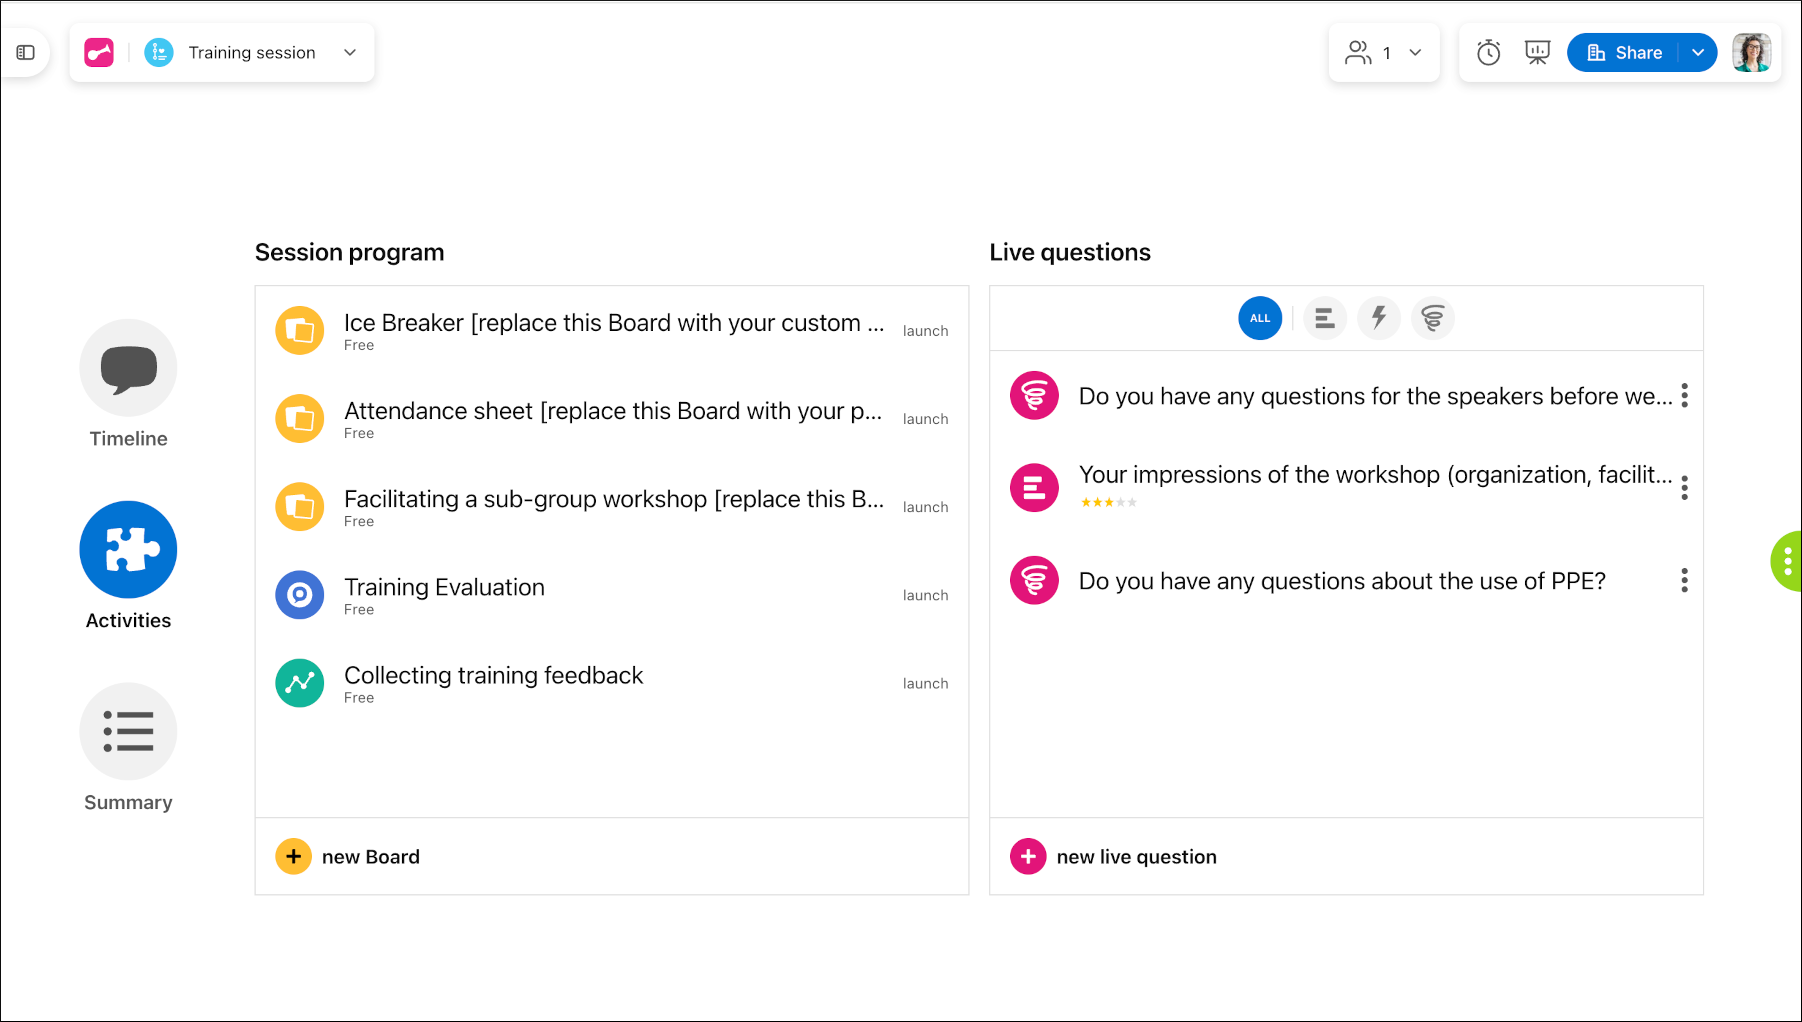
Task: Open the Timeline chat bubble view
Action: pos(128,368)
